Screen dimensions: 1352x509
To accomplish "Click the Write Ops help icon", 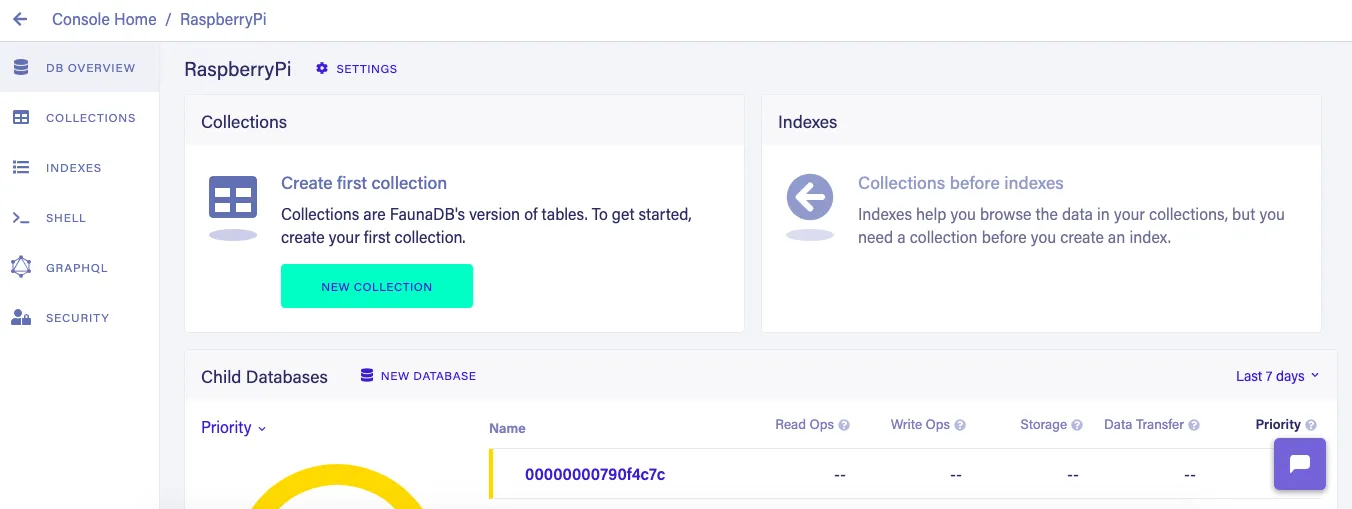I will coord(960,425).
